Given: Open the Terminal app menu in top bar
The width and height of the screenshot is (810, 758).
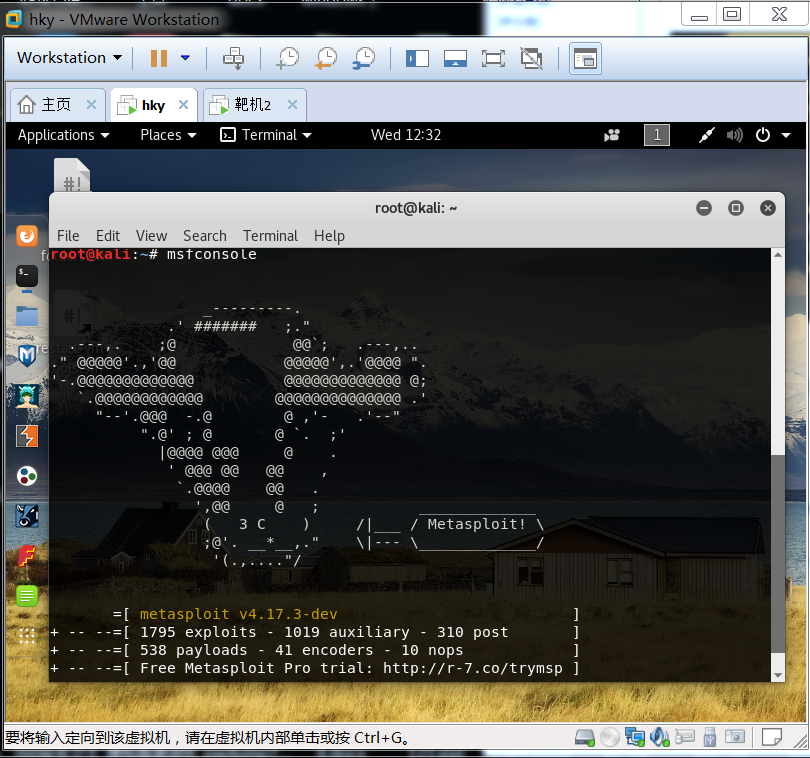Looking at the screenshot, I should coord(266,135).
